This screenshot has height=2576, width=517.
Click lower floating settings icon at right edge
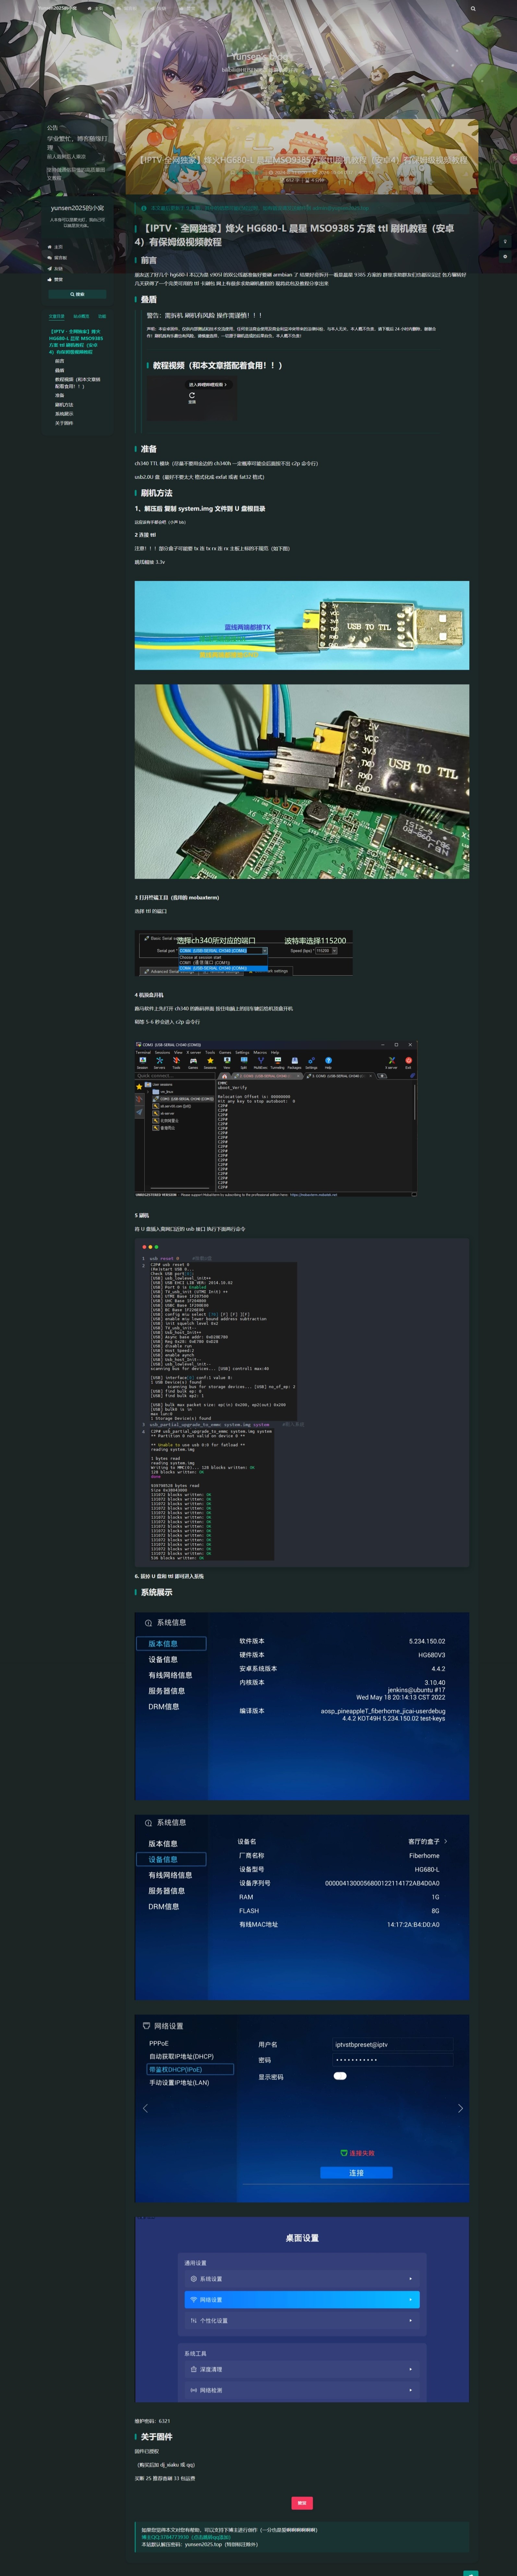pyautogui.click(x=505, y=256)
